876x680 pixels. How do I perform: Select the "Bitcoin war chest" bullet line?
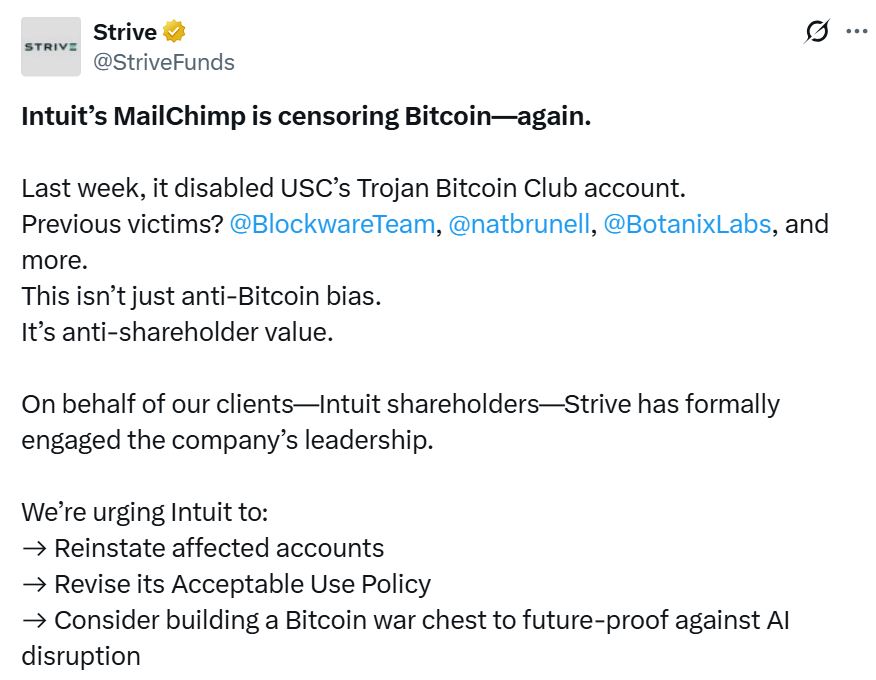tap(420, 620)
